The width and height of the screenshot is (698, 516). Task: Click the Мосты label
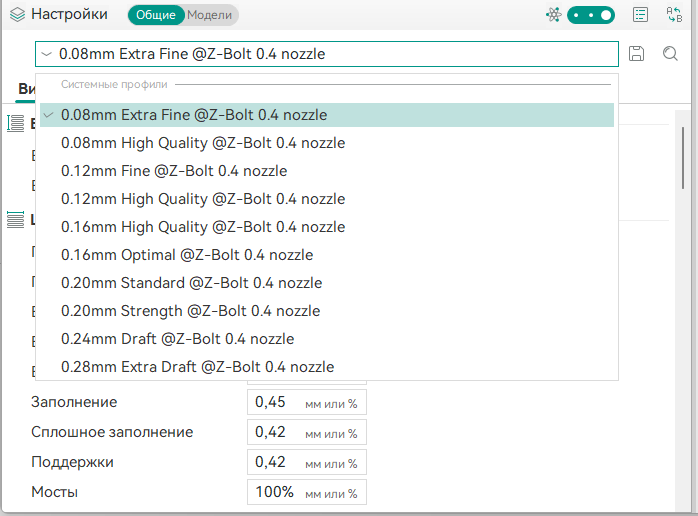(54, 492)
